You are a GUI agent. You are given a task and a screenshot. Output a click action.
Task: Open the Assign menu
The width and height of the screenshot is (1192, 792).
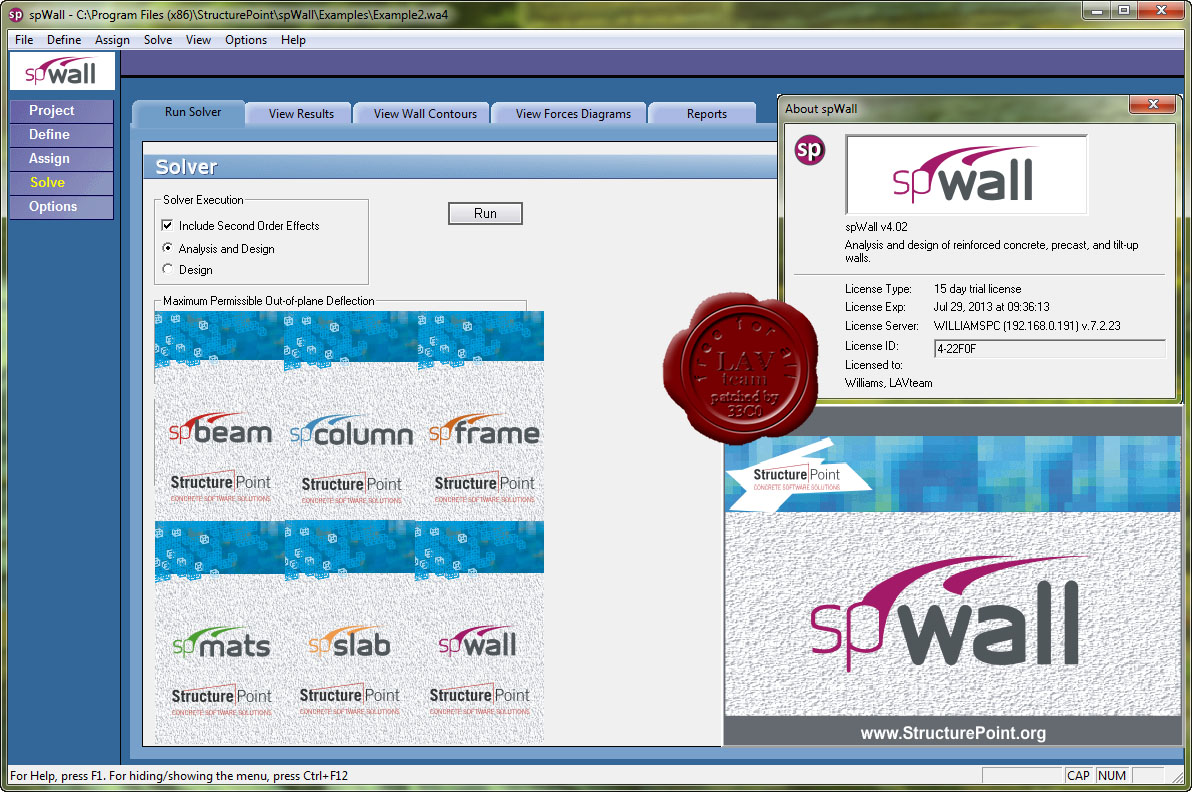point(113,40)
